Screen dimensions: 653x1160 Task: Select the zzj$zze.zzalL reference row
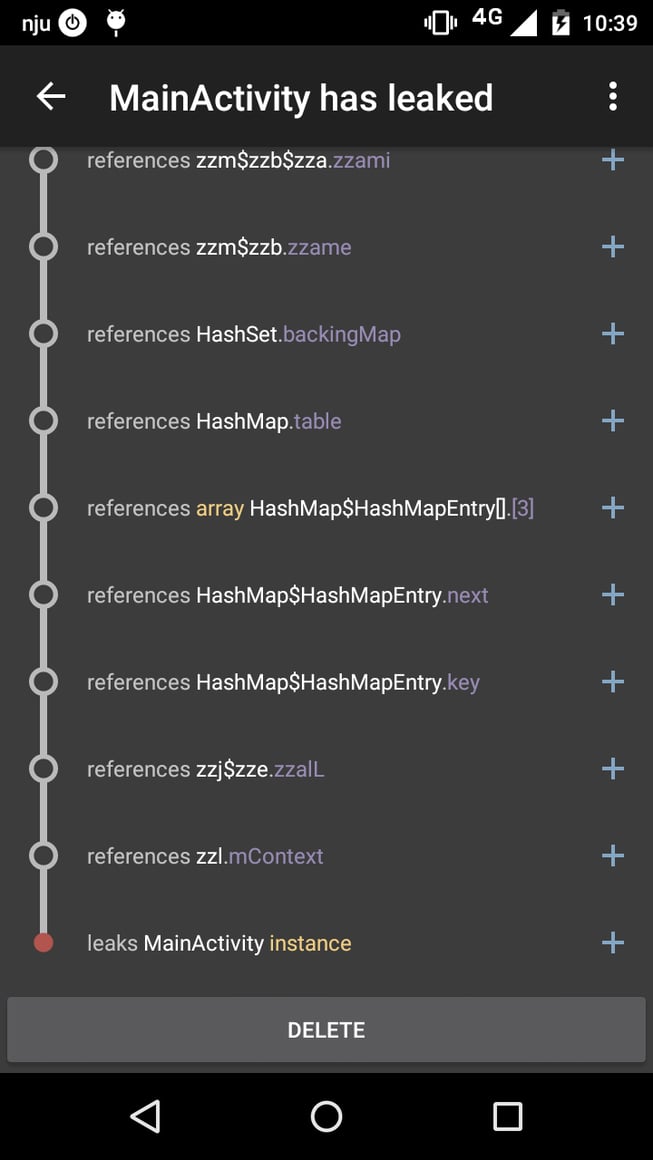point(206,769)
